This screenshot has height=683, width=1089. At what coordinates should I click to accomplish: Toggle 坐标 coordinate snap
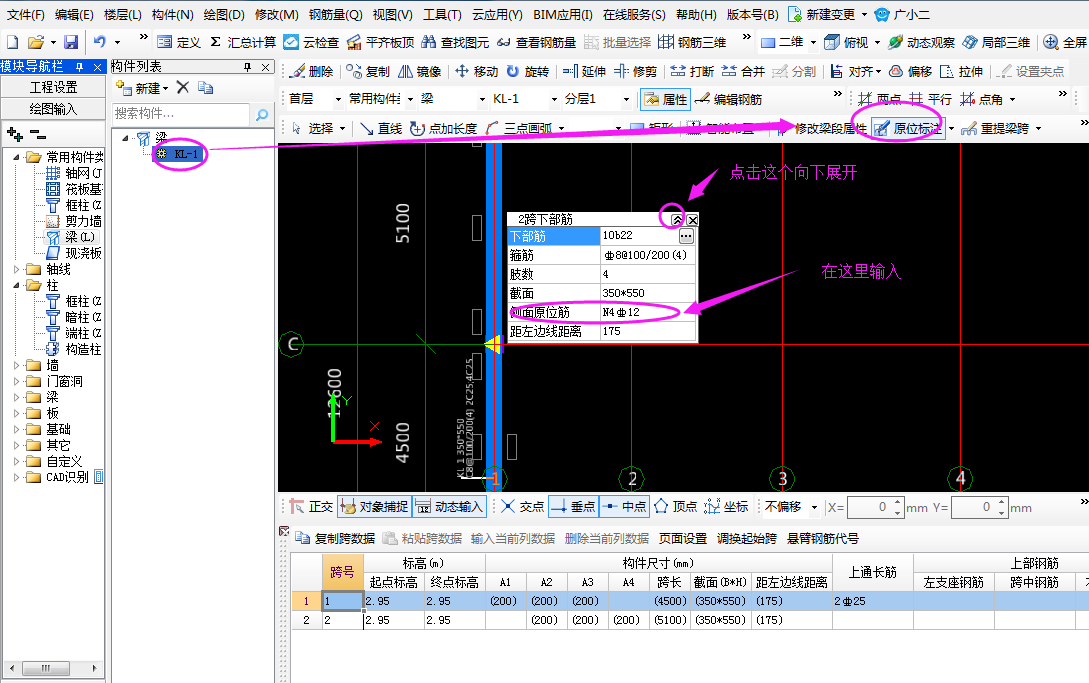(x=726, y=507)
